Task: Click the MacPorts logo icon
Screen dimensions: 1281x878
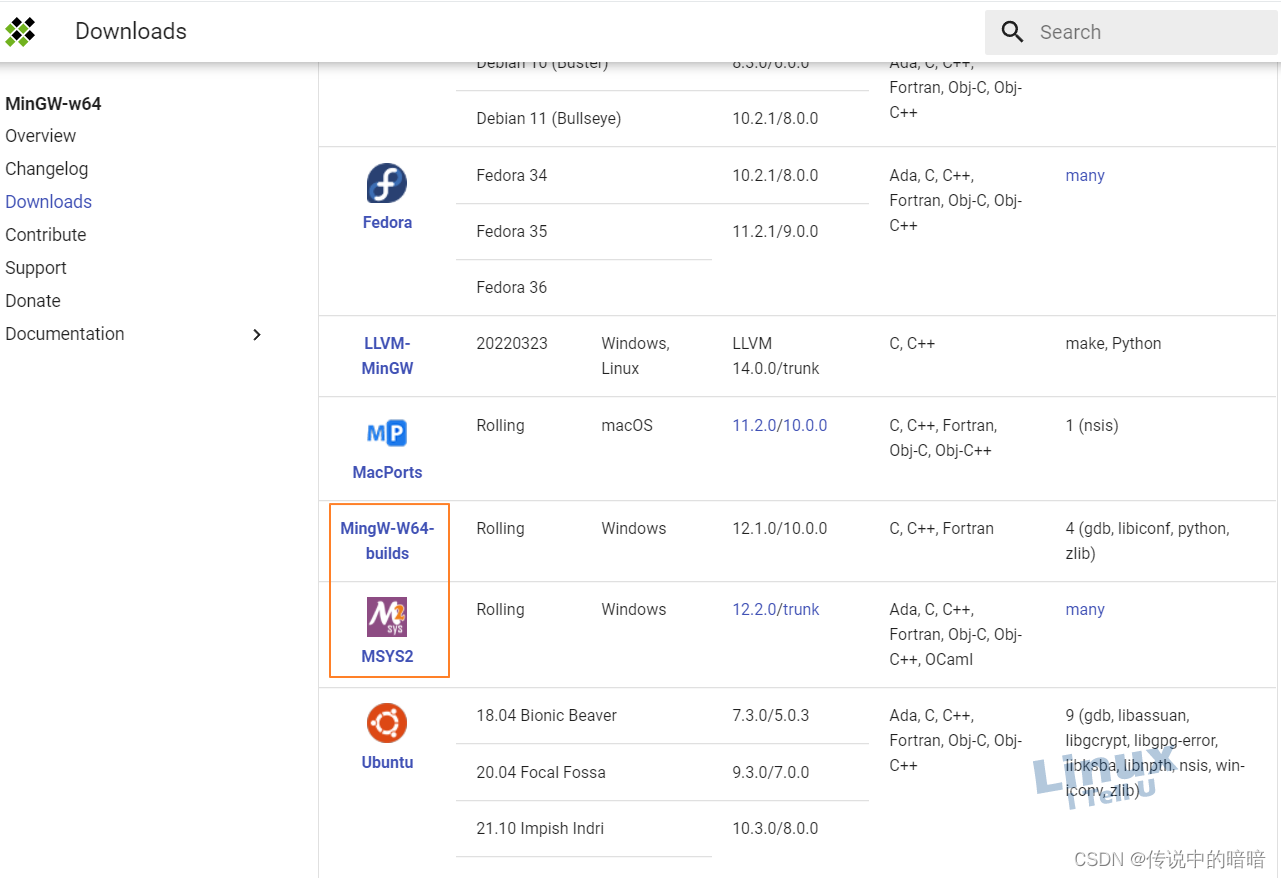Action: (387, 433)
